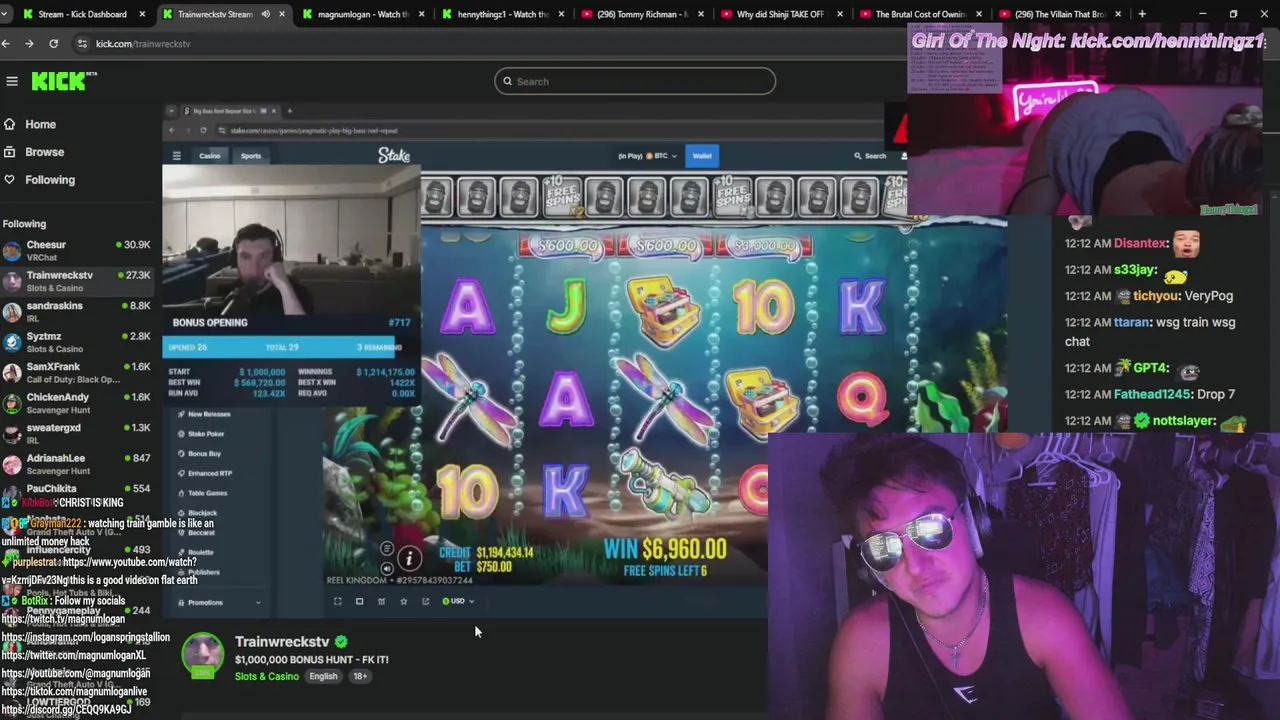Viewport: 1280px width, 720px height.
Task: Open Syztmz channel in Following list
Action: click(75, 342)
